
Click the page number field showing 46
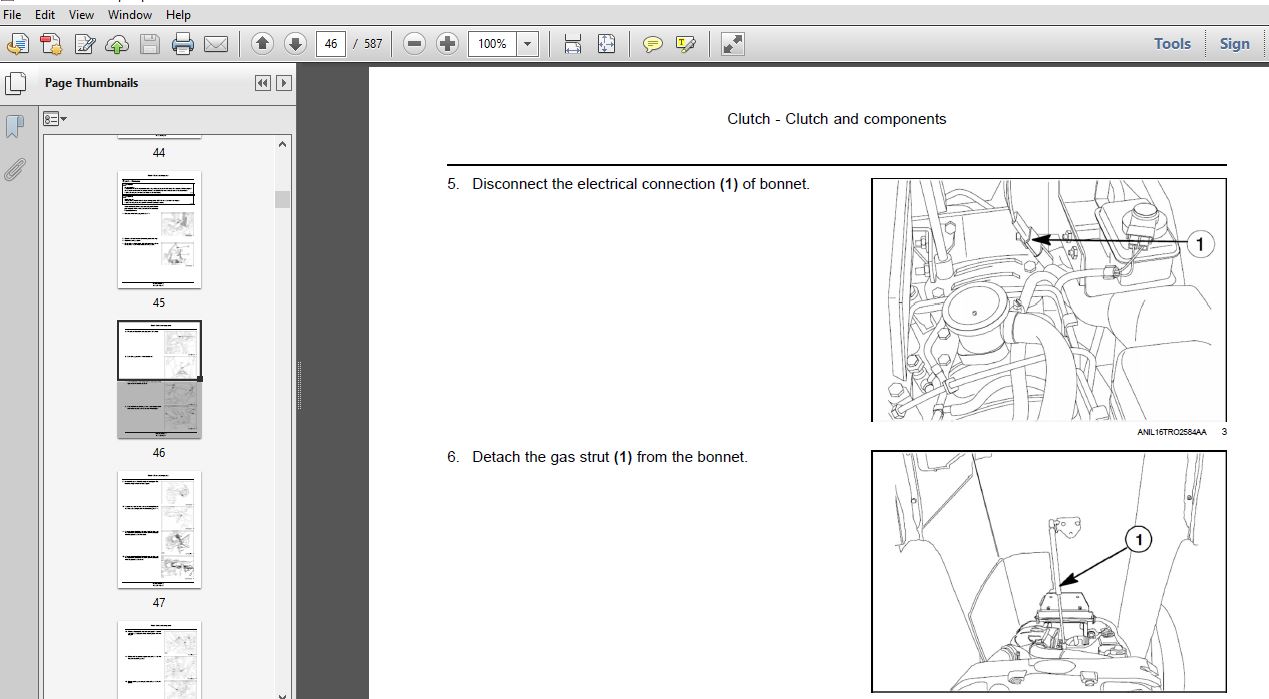pyautogui.click(x=331, y=44)
